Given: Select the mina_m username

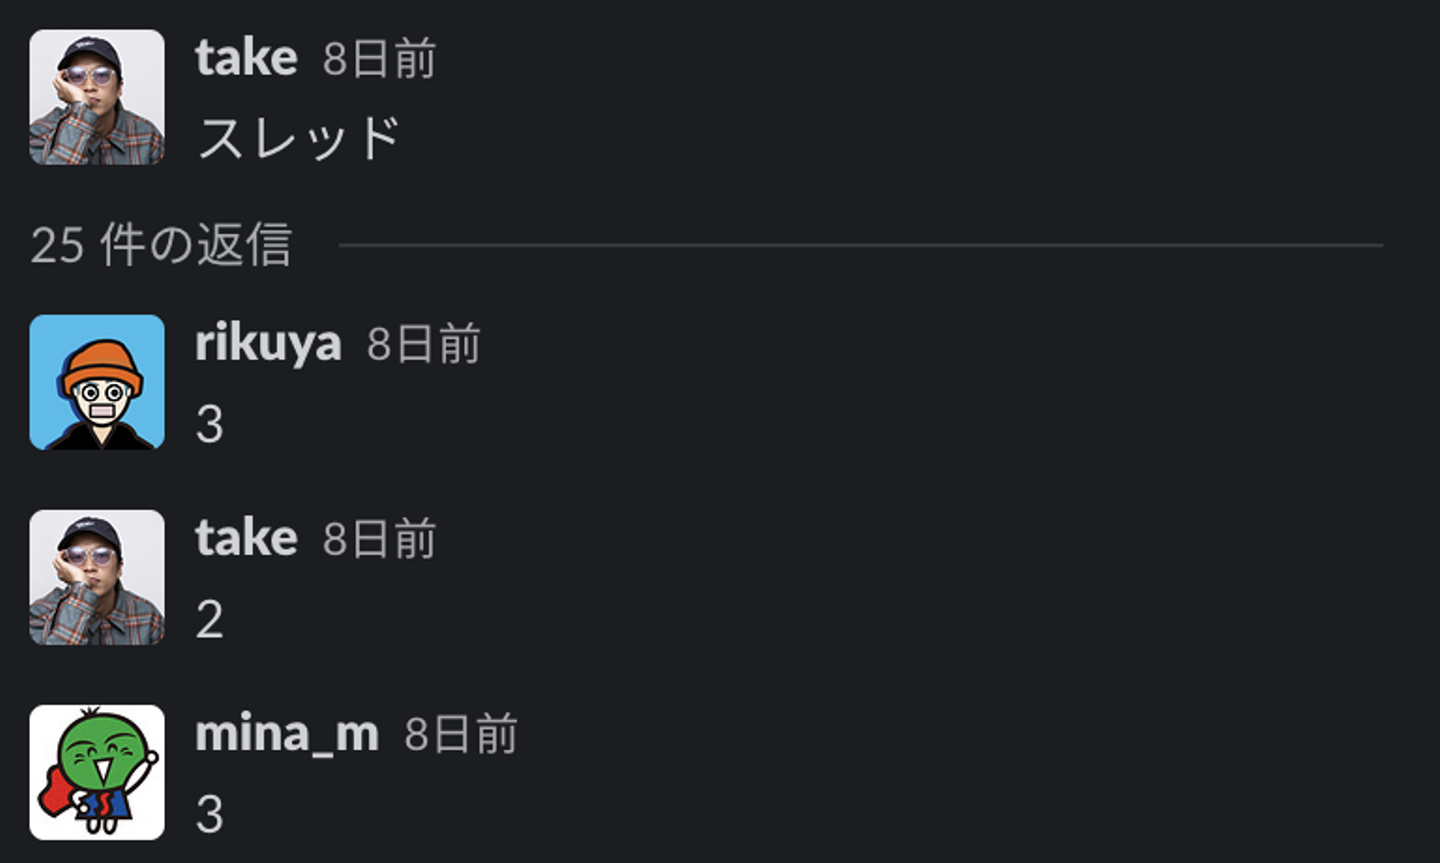Looking at the screenshot, I should coord(287,734).
